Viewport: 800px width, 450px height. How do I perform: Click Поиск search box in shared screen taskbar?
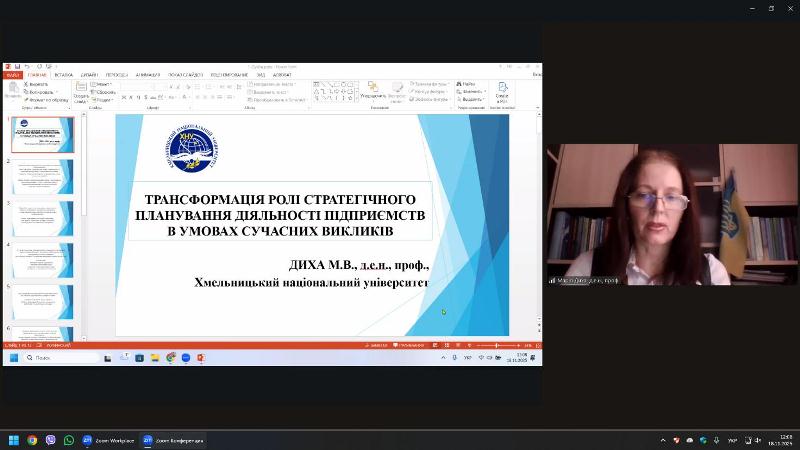61,358
